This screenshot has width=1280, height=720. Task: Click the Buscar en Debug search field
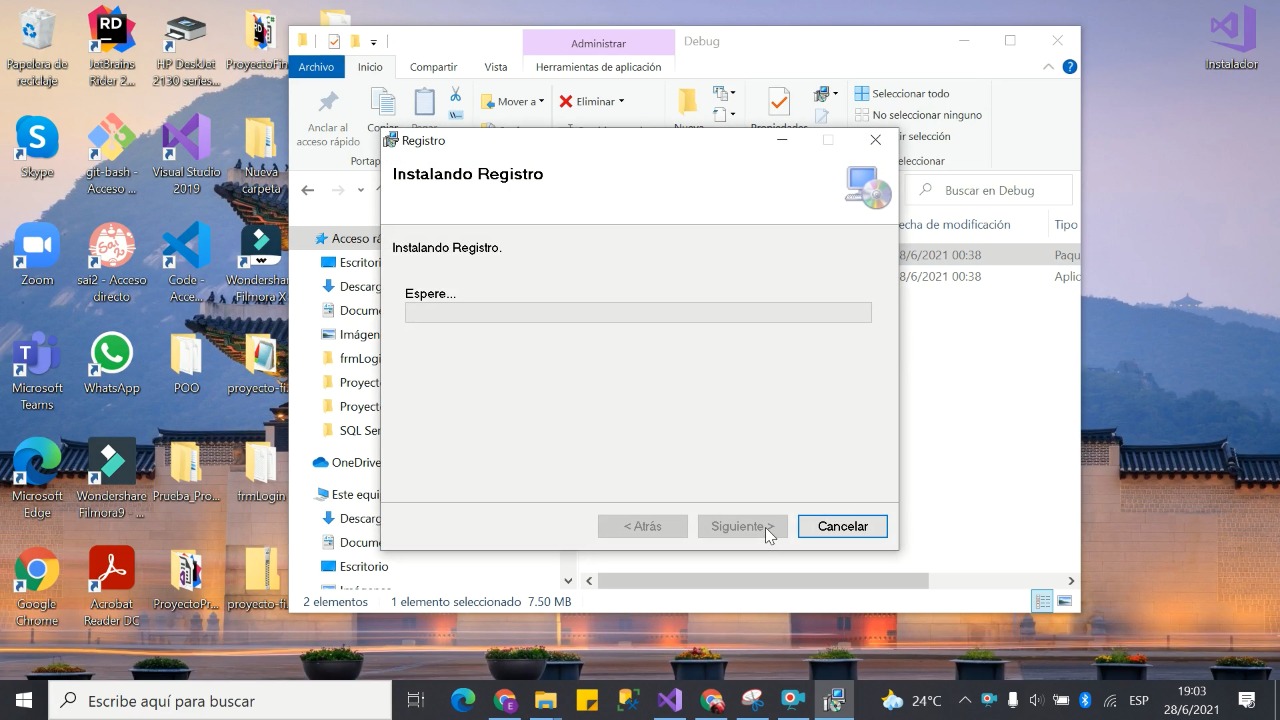tap(989, 190)
